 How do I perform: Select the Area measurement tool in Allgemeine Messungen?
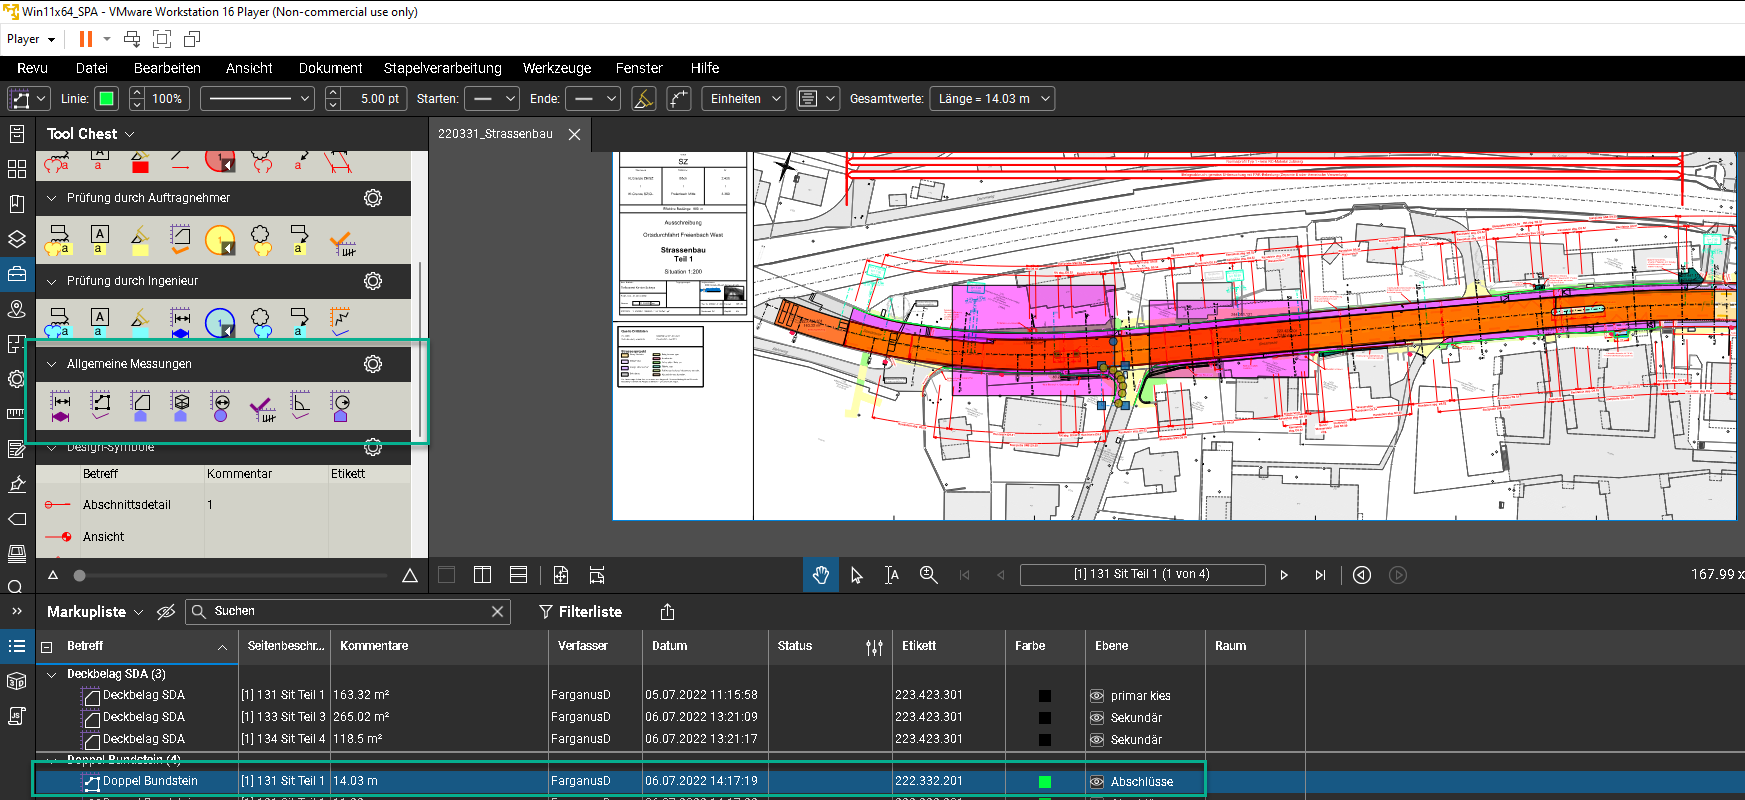[141, 405]
